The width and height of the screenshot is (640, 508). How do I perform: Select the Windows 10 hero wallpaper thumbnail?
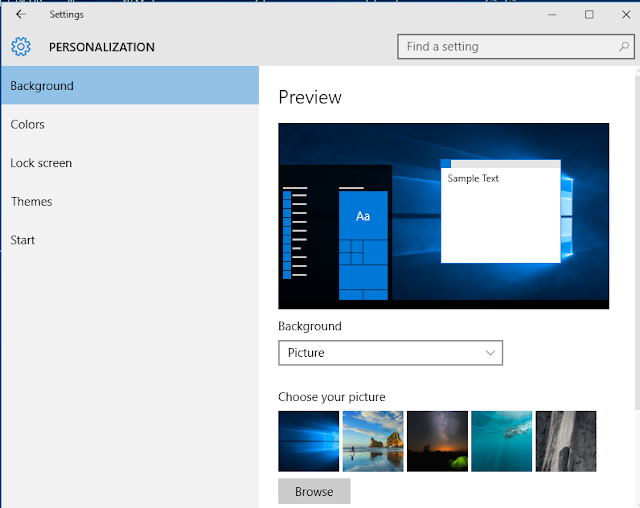[309, 441]
